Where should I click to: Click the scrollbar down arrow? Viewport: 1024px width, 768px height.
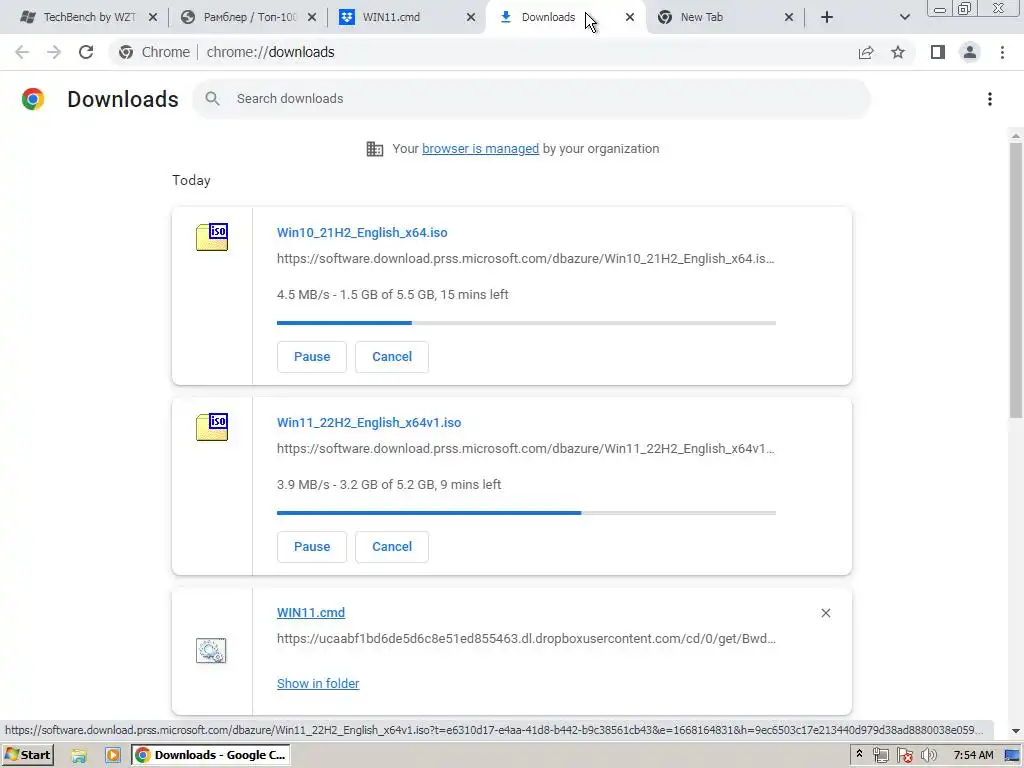1016,731
